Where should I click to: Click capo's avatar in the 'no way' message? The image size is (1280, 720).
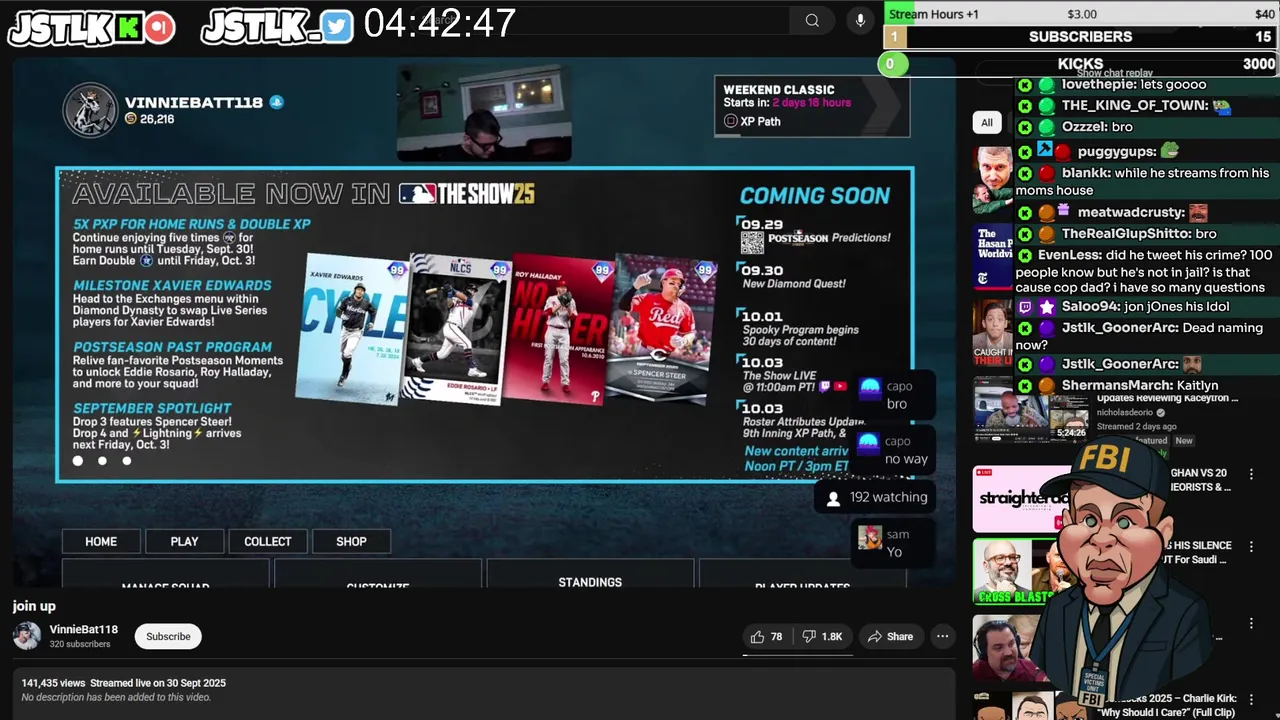[x=869, y=442]
